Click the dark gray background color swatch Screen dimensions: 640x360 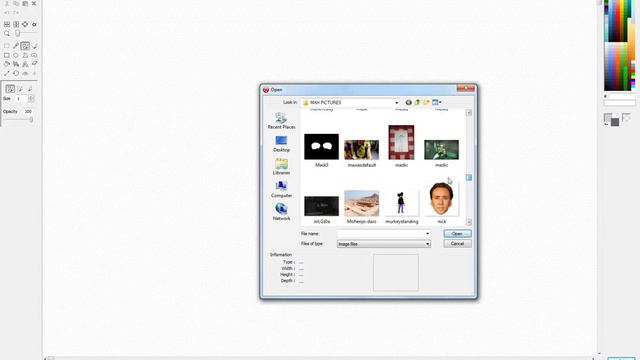(615, 122)
